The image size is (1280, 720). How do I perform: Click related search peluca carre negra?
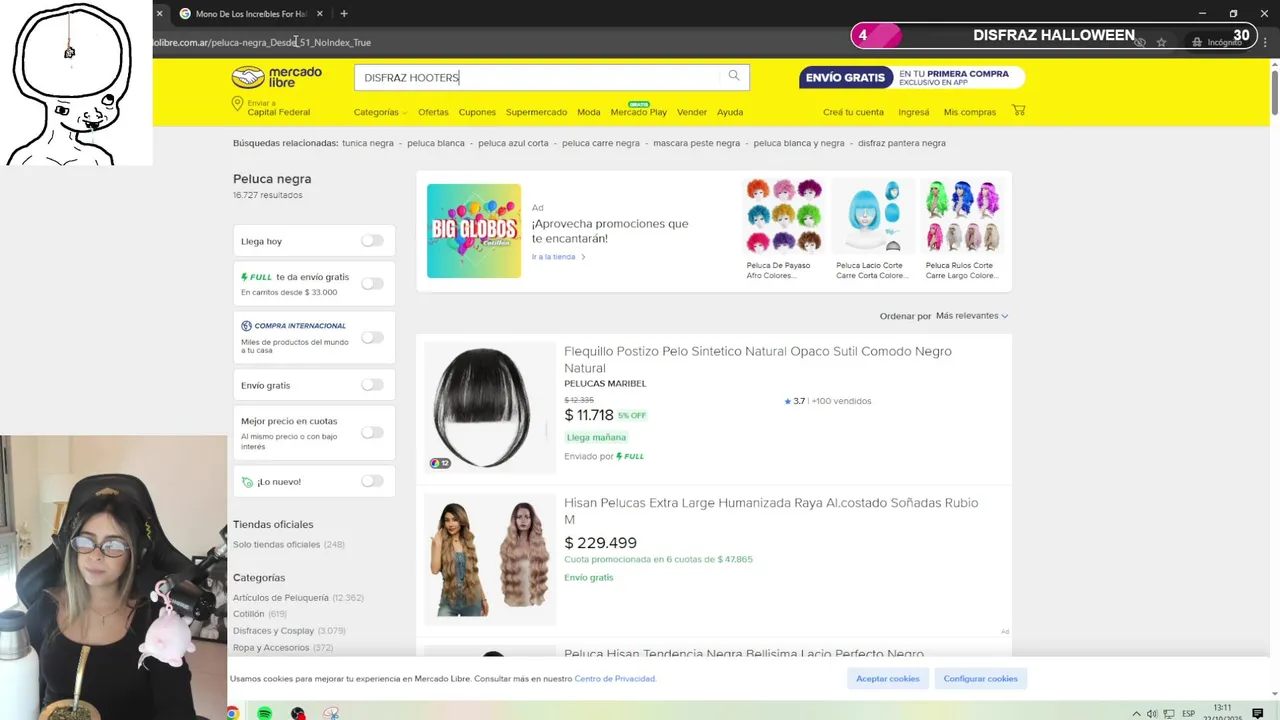coord(601,143)
